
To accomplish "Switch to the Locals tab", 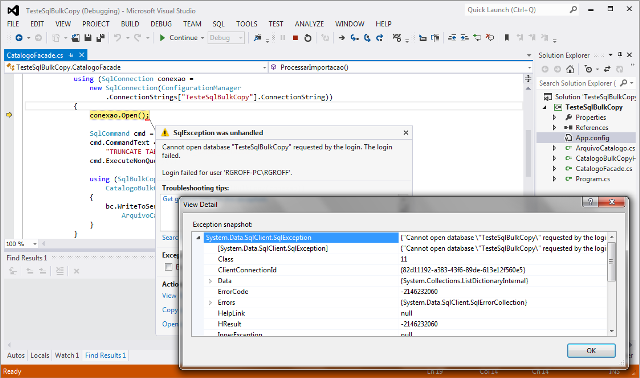I will 40,356.
